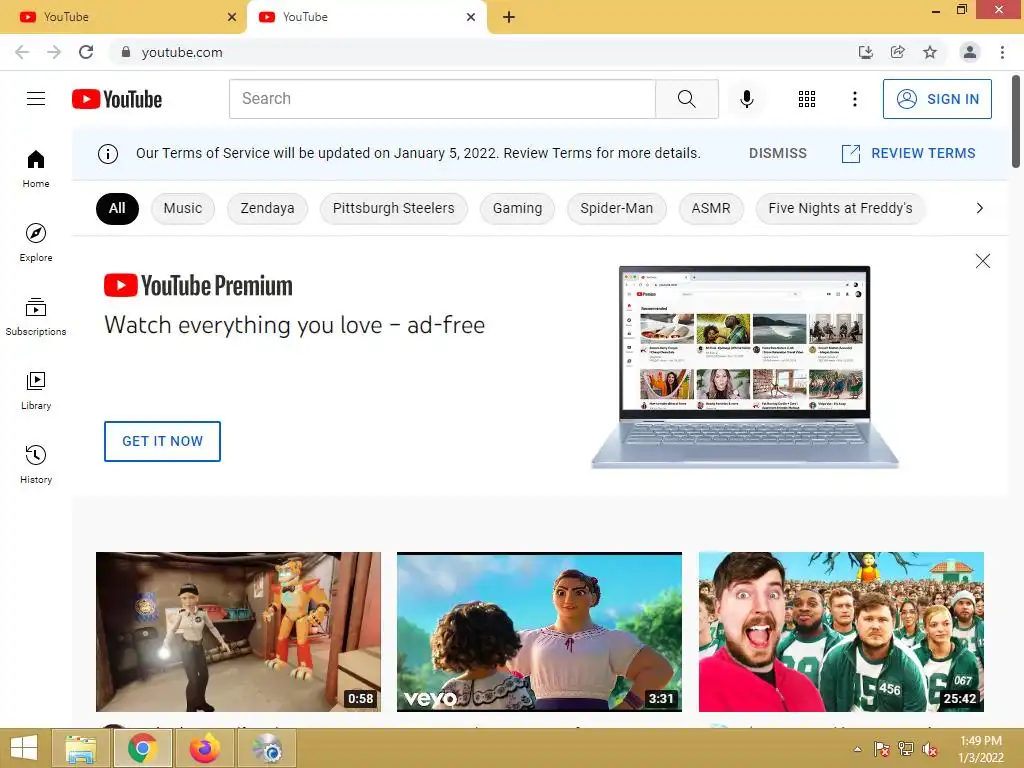Click GET IT NOW button
1024x768 pixels.
(x=163, y=441)
